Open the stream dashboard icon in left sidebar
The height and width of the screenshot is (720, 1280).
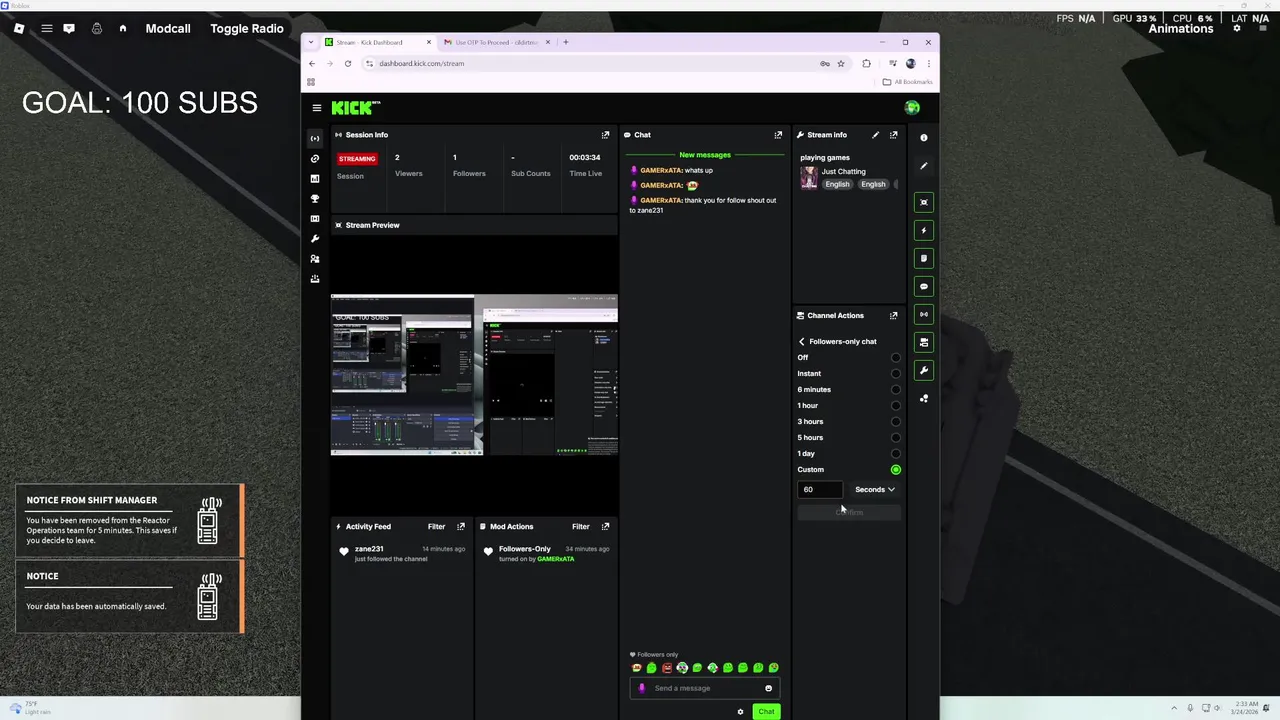(315, 138)
